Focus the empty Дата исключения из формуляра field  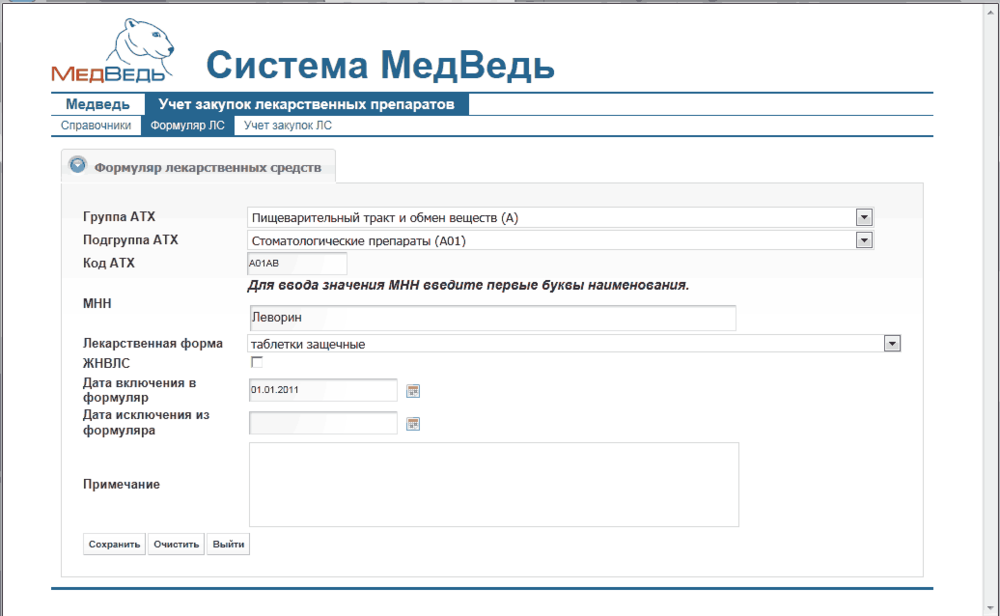323,423
